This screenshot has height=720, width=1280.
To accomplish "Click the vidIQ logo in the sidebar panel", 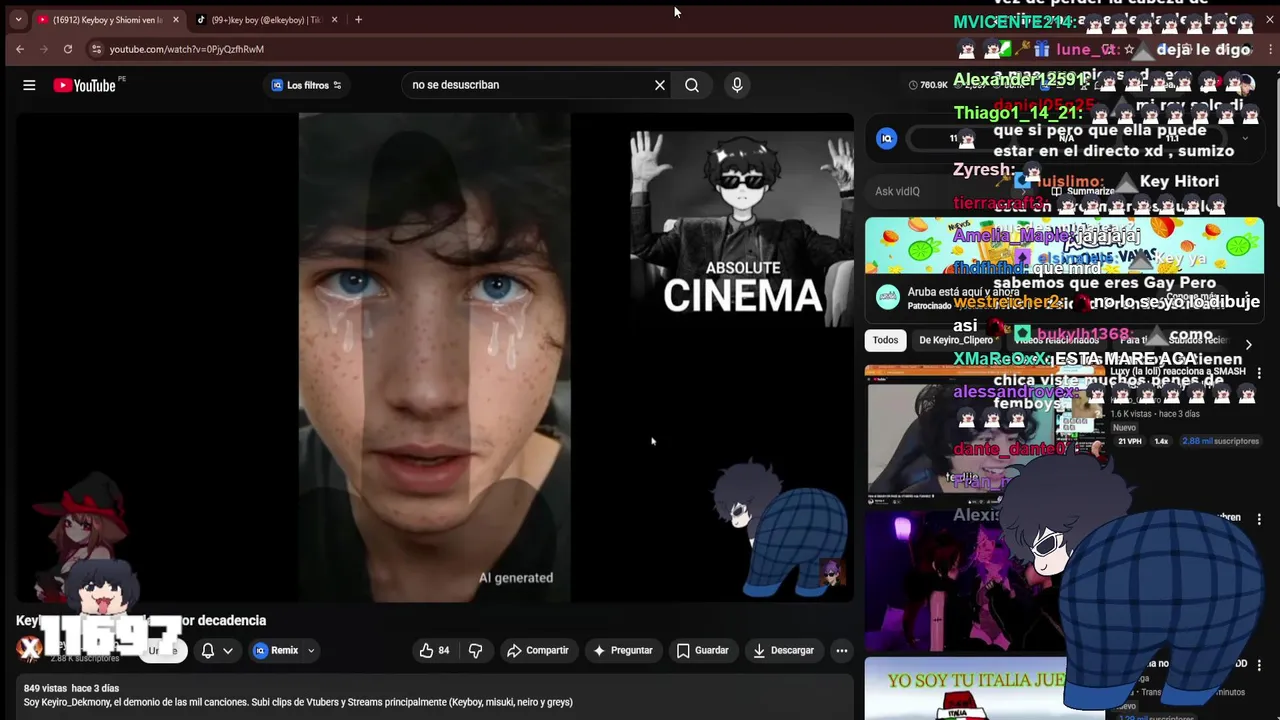I will (887, 139).
